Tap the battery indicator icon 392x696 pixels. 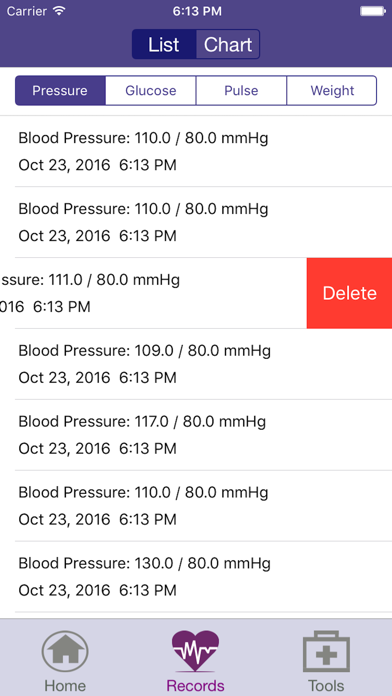click(x=372, y=11)
